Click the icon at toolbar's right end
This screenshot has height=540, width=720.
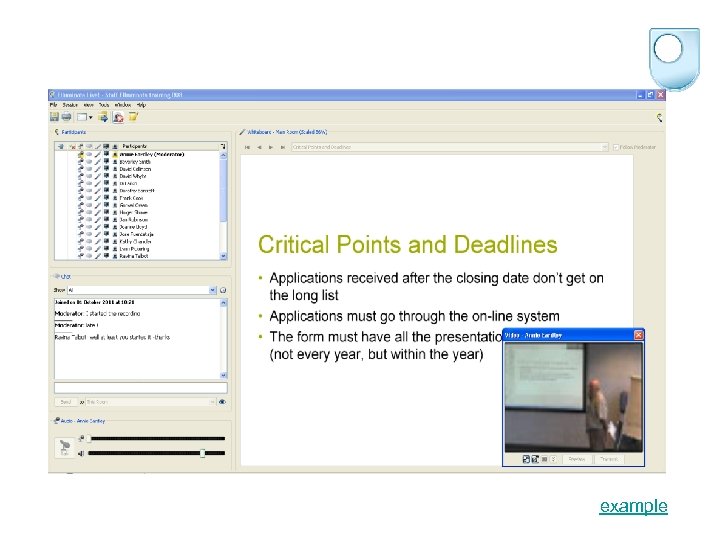tap(659, 118)
